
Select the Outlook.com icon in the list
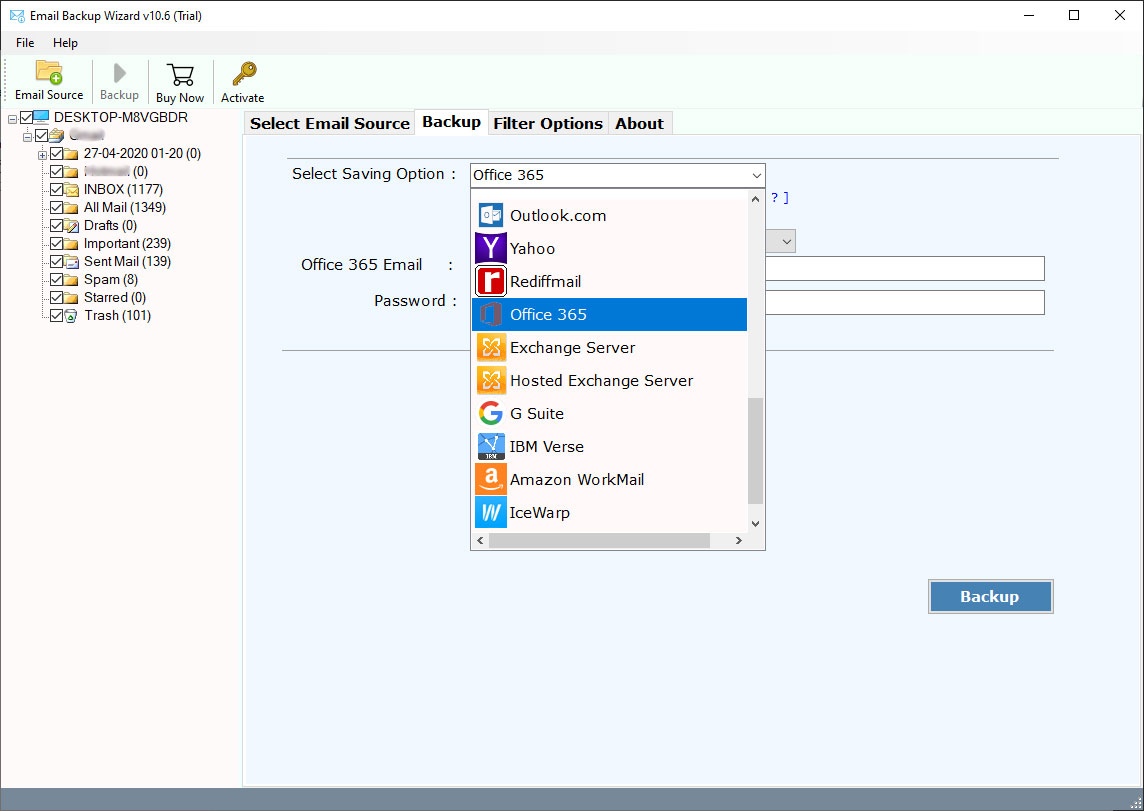(490, 215)
